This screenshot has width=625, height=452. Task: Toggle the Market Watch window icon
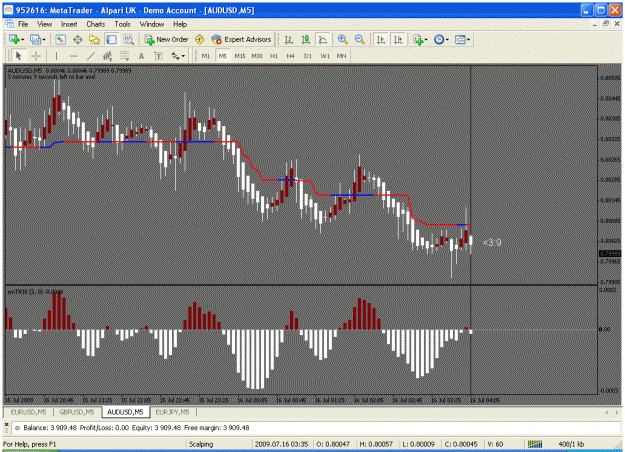60,39
